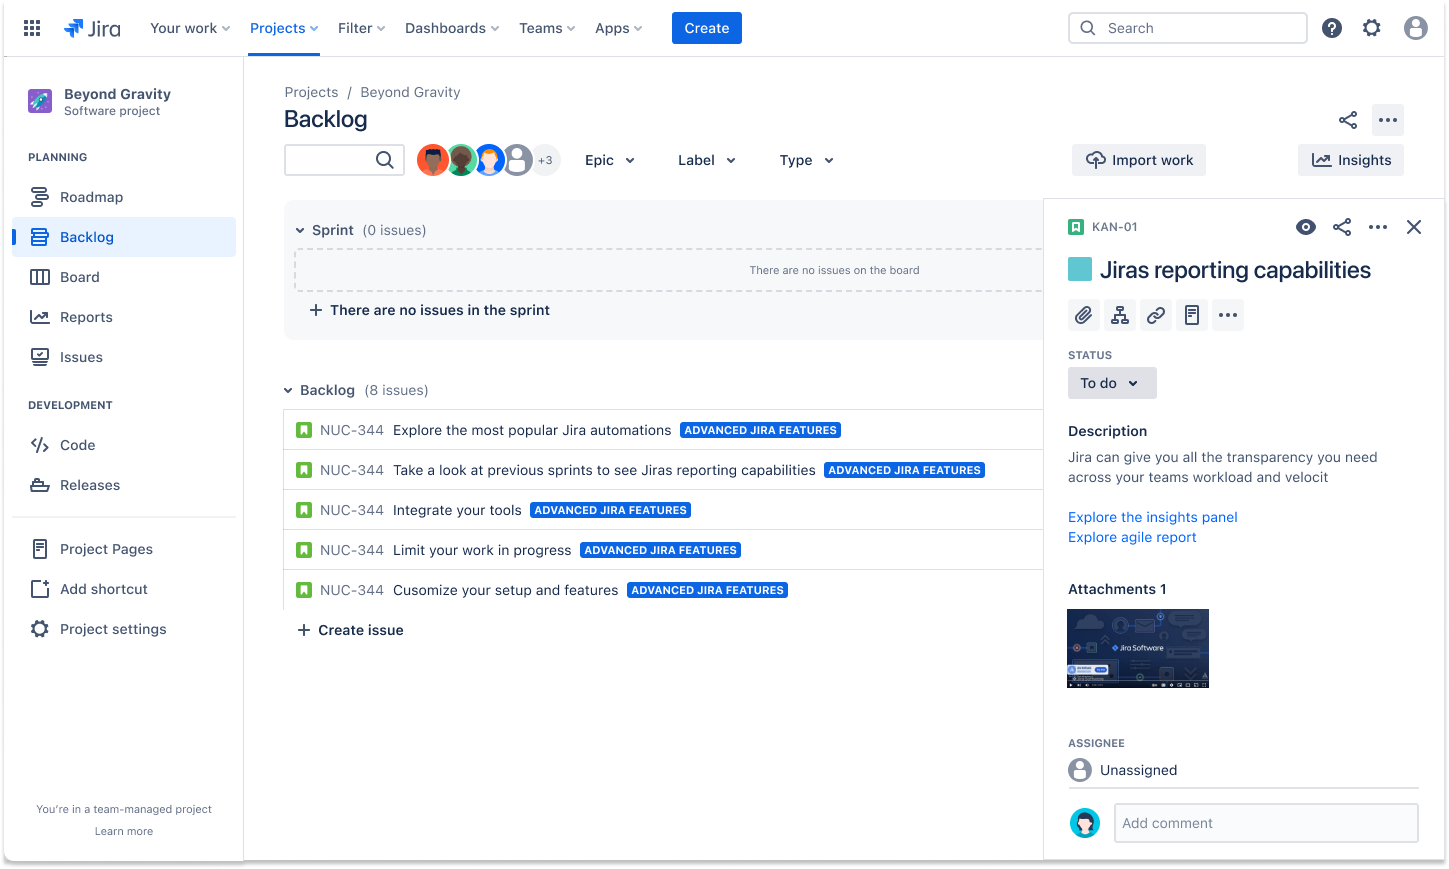Click the share icon beside Backlog title
The width and height of the screenshot is (1449, 869).
pyautogui.click(x=1348, y=120)
